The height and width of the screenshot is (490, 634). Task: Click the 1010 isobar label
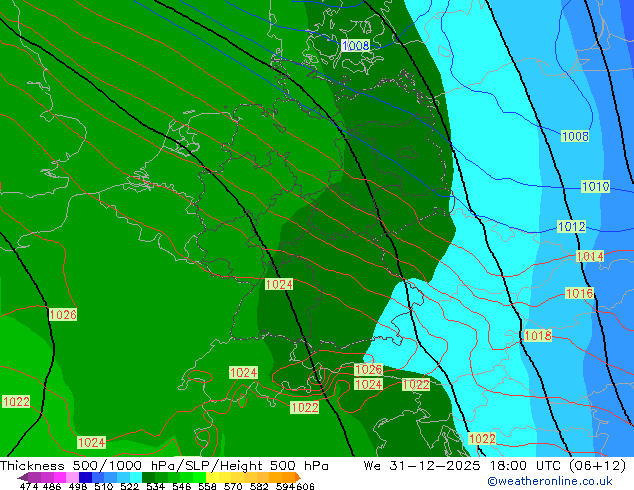click(x=595, y=186)
